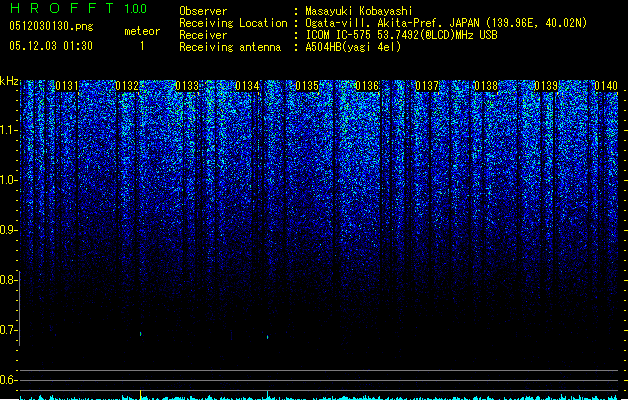Click the 0134 time marker
This screenshot has width=629, height=400.
247,86
